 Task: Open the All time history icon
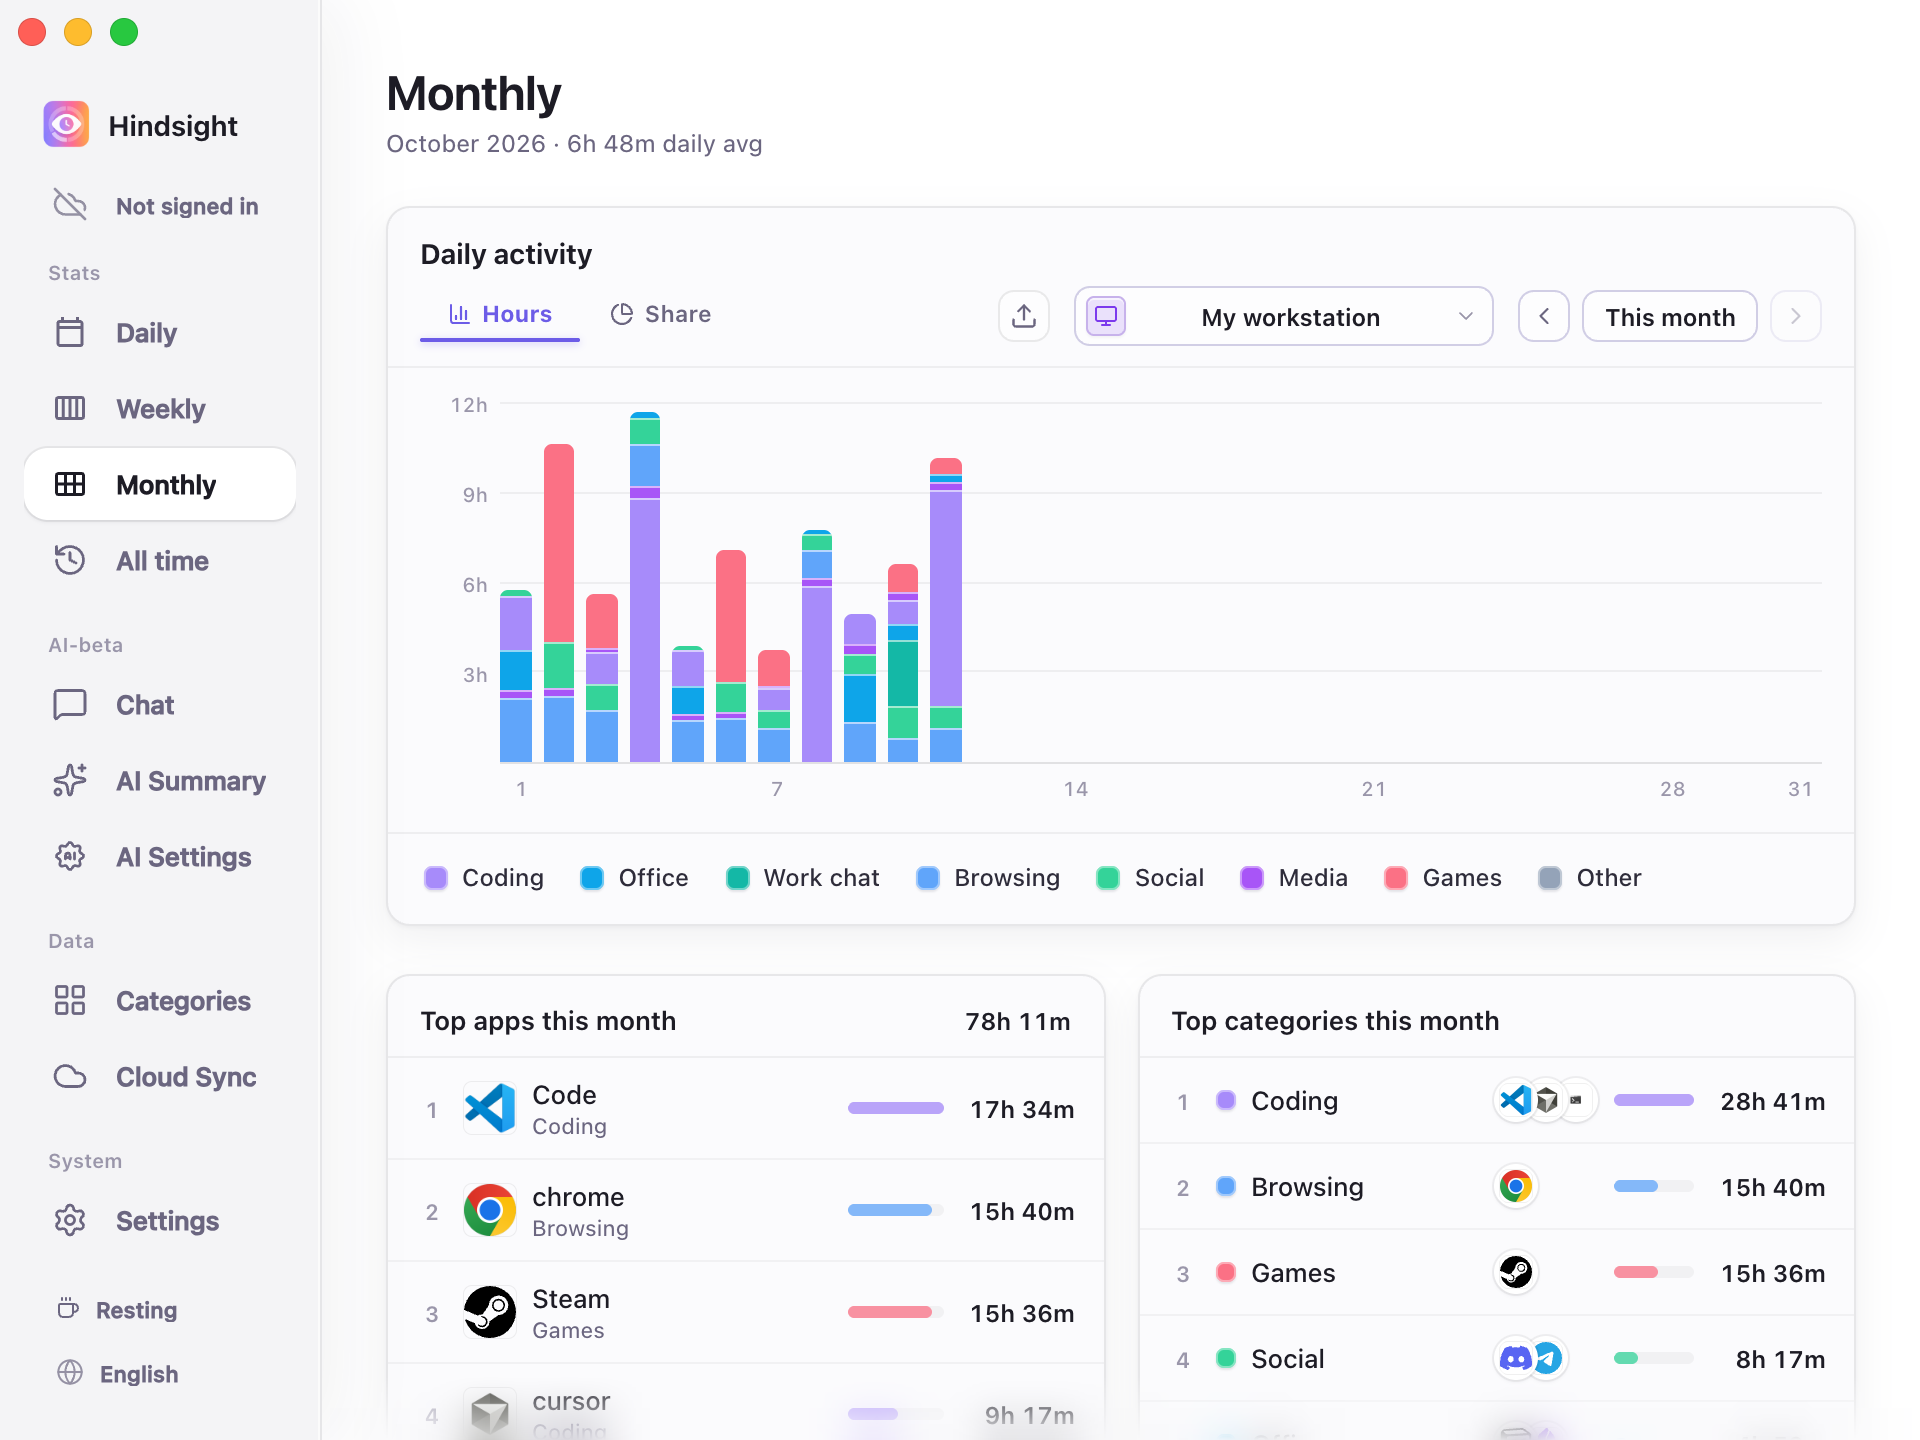(x=70, y=560)
